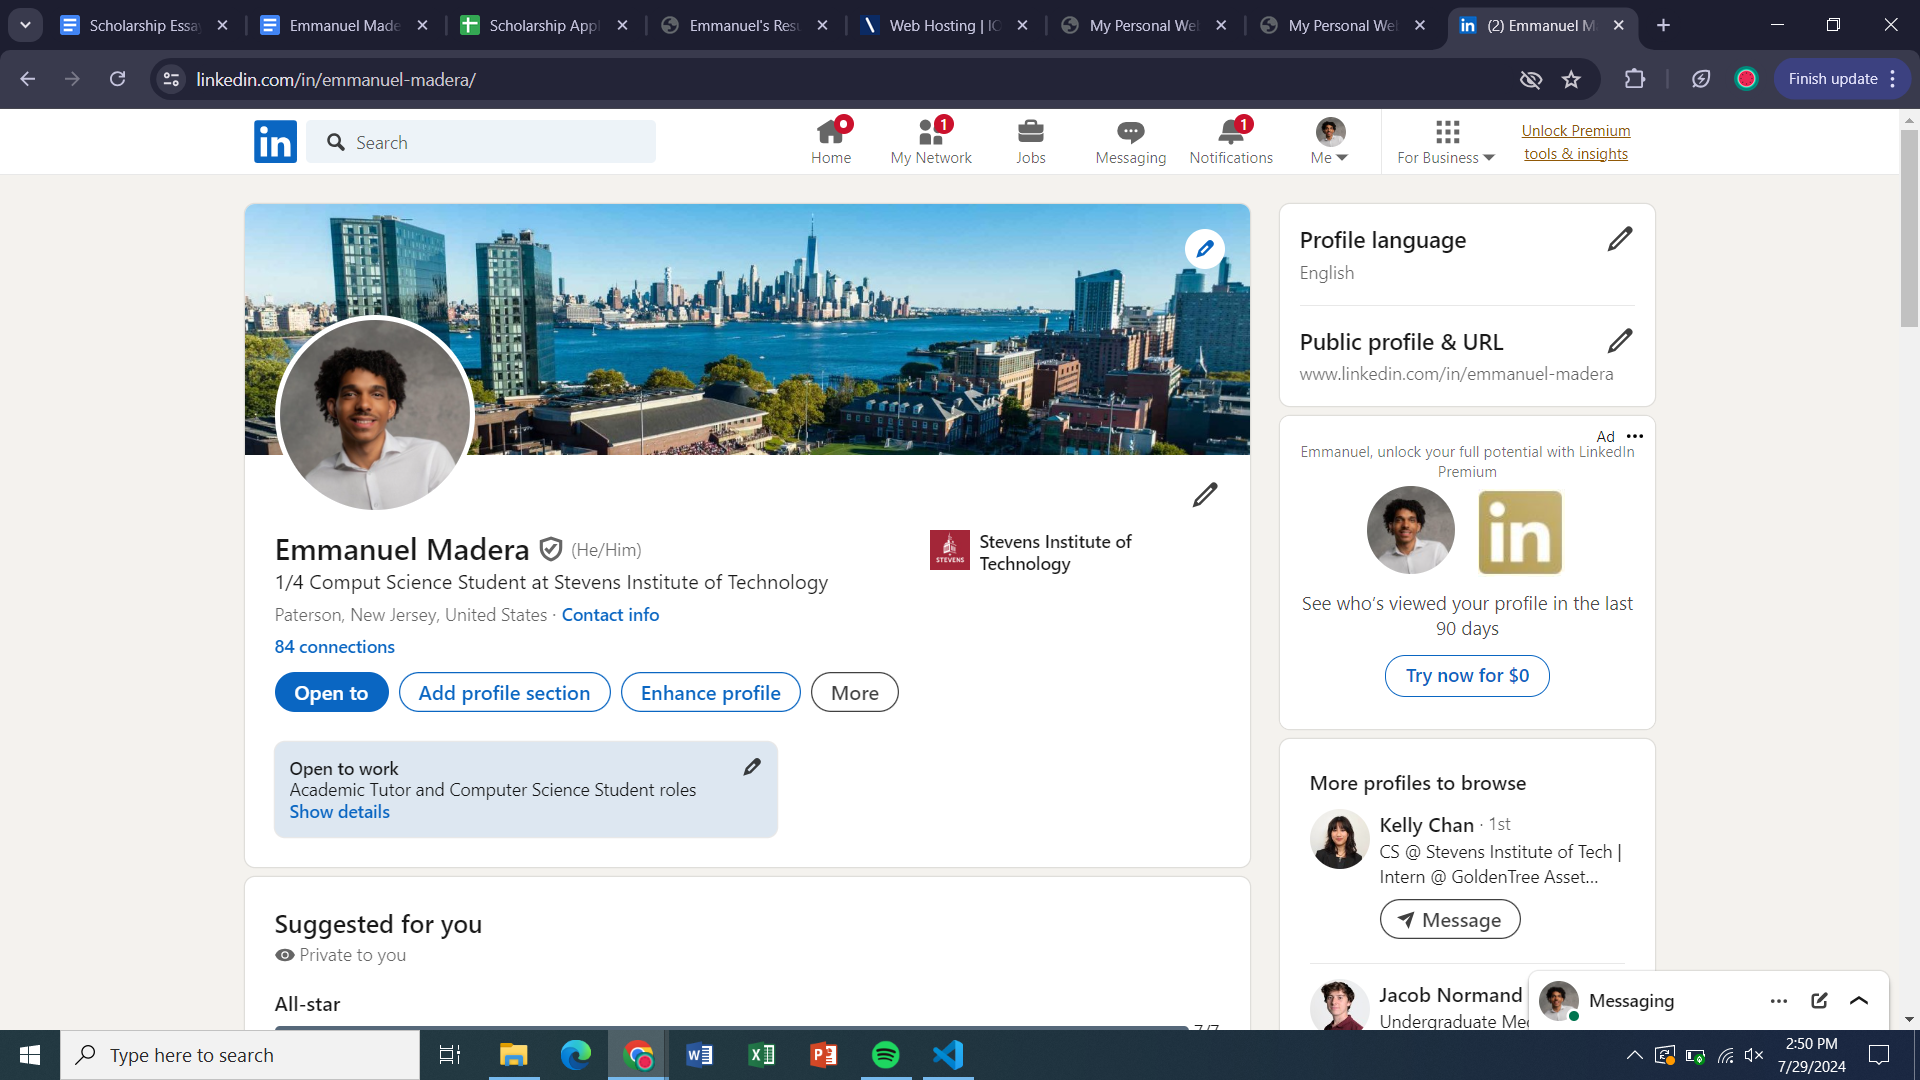Screen dimensions: 1920x1080
Task: Switch to Web Hosting browser tab
Action: [944, 25]
